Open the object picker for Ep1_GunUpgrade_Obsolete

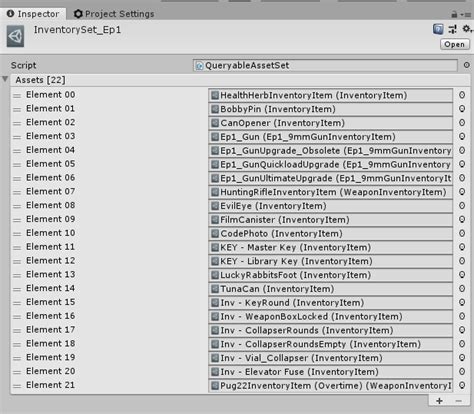[x=462, y=150]
